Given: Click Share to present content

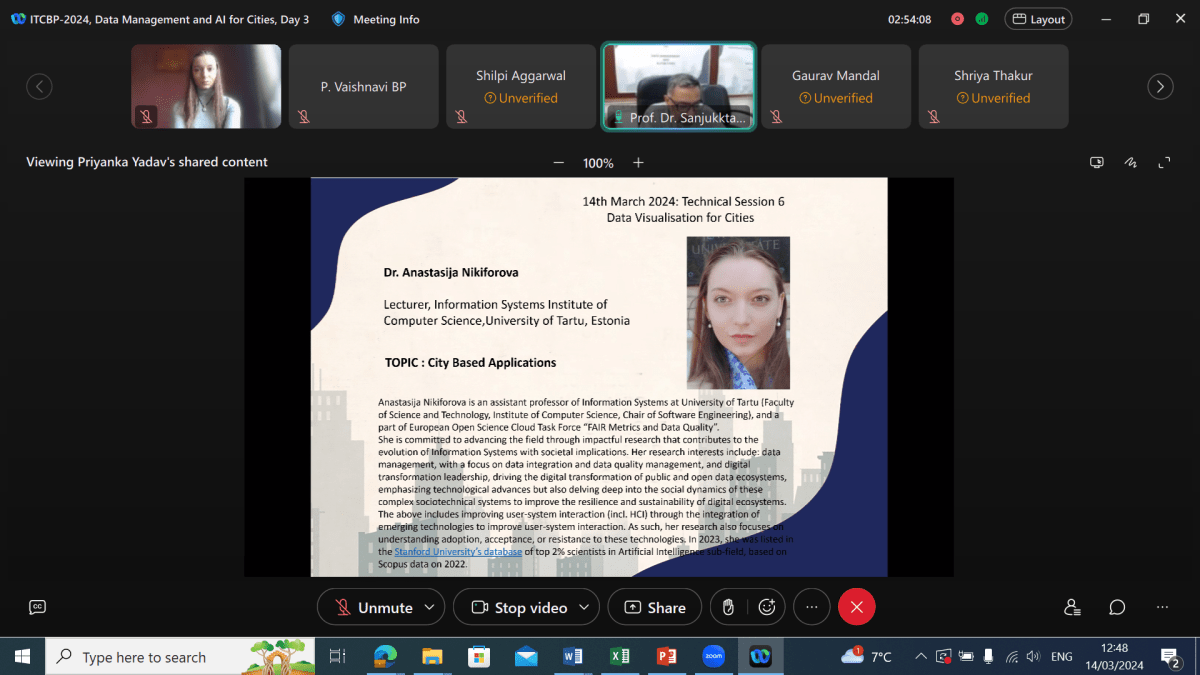Looking at the screenshot, I should pos(654,606).
